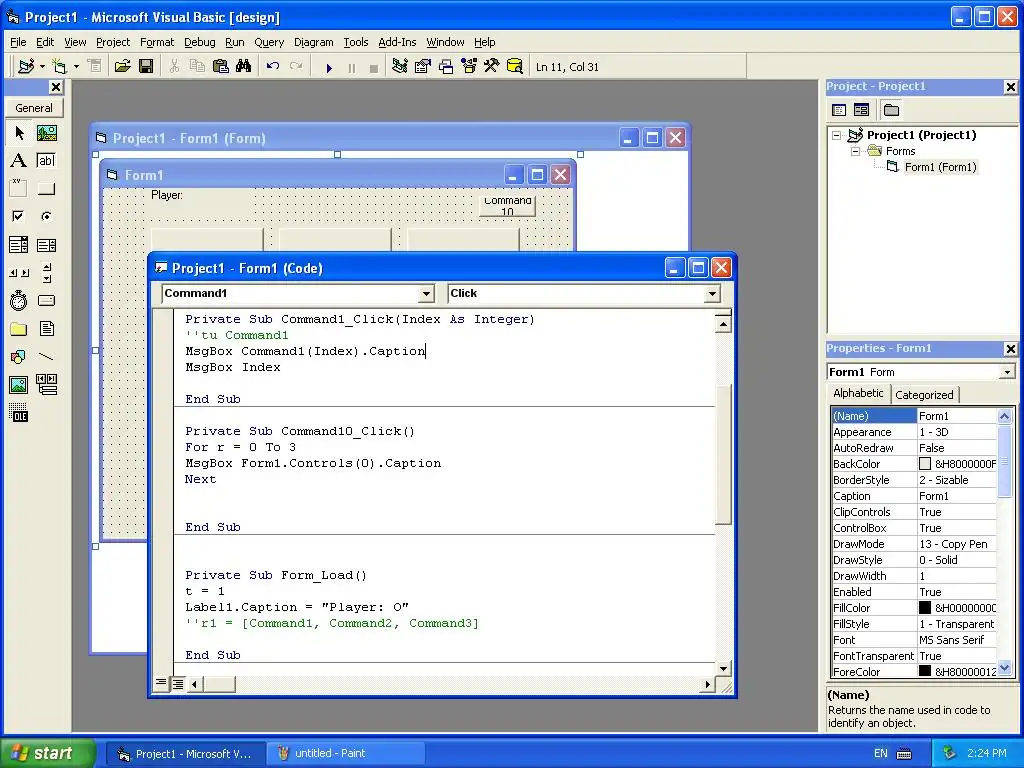
Task: Click the ForeColor color swatch value
Action: pyautogui.click(x=925, y=671)
